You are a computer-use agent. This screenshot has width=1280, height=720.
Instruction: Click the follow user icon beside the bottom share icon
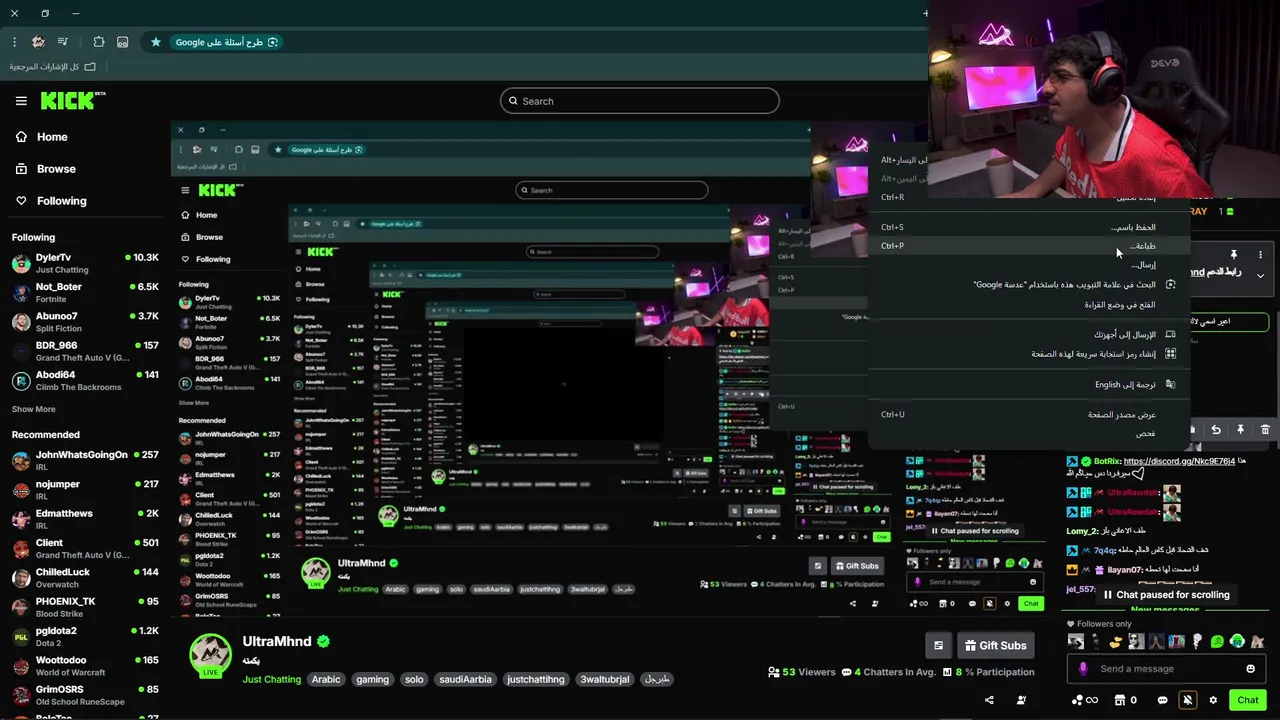(1021, 700)
